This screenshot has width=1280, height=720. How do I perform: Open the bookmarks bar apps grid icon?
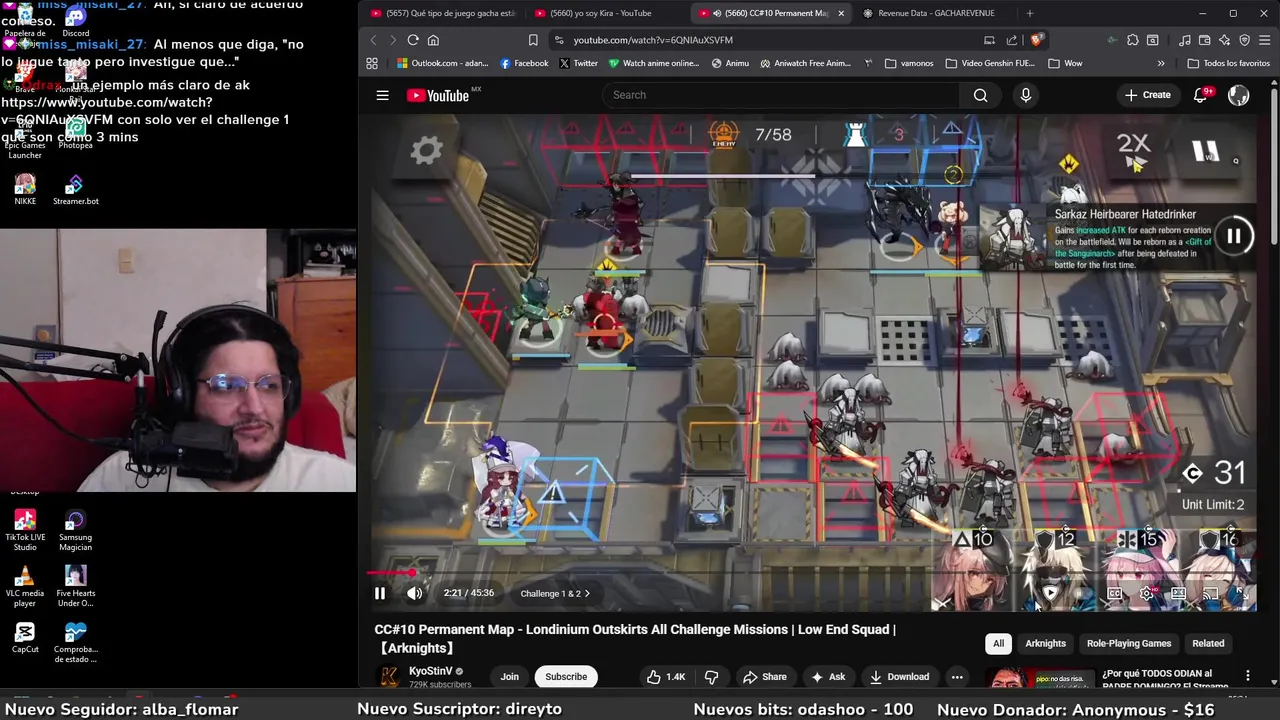click(x=372, y=63)
